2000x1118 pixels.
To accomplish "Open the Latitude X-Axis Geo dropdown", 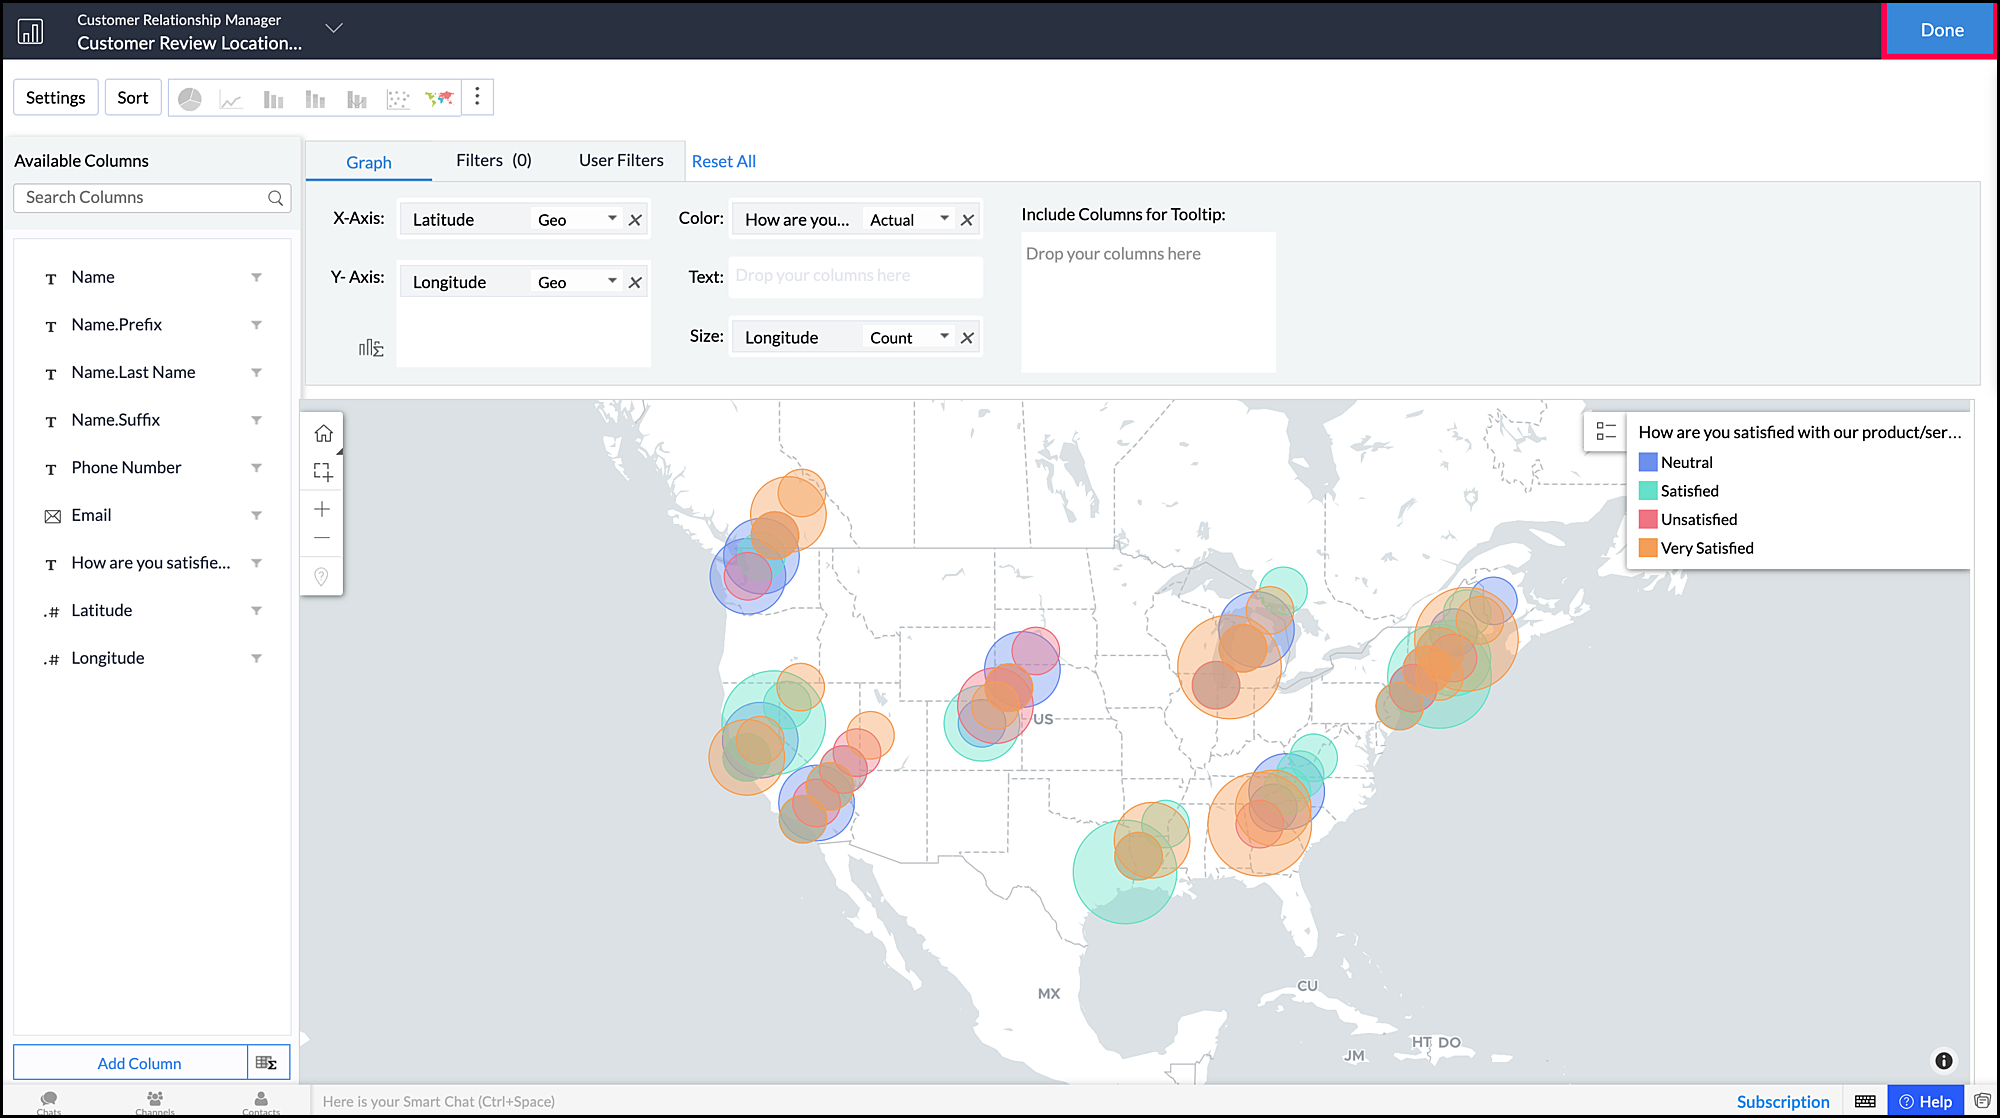I will click(x=612, y=219).
